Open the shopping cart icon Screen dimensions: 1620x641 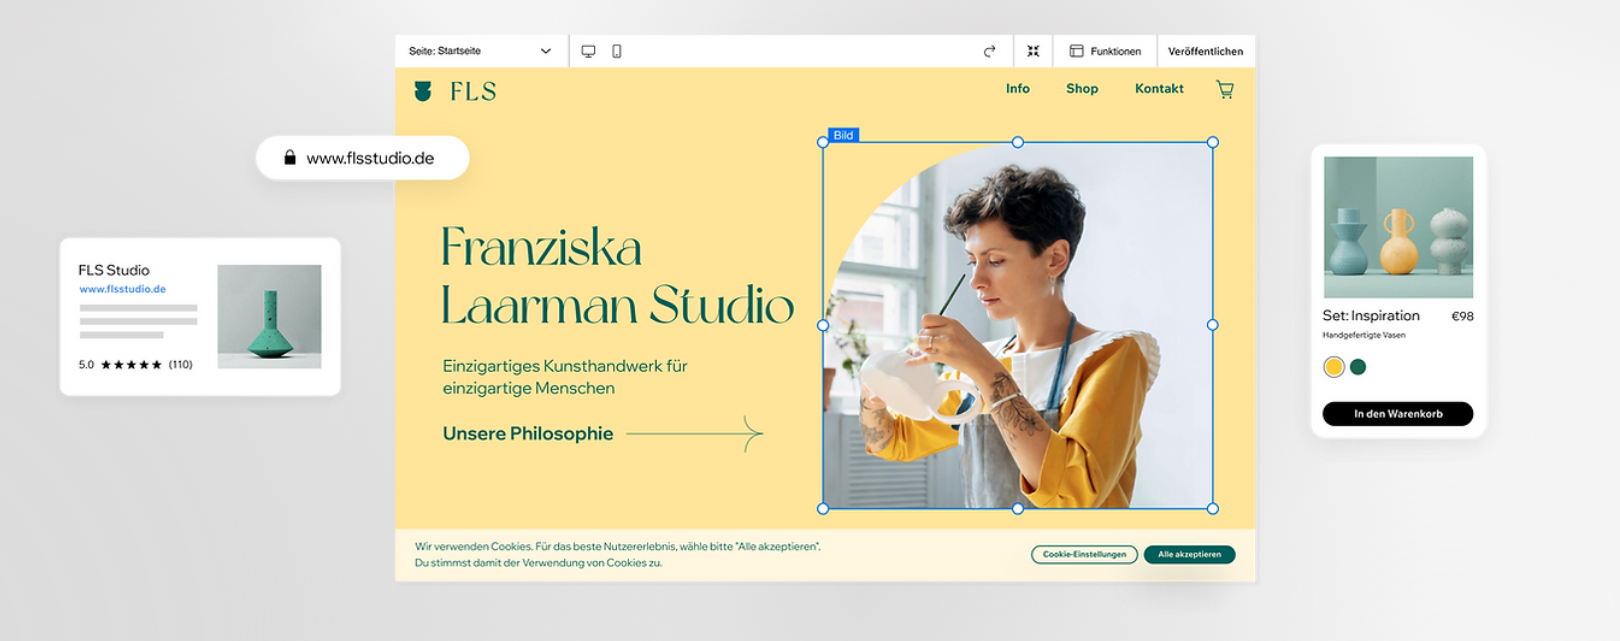(x=1225, y=89)
